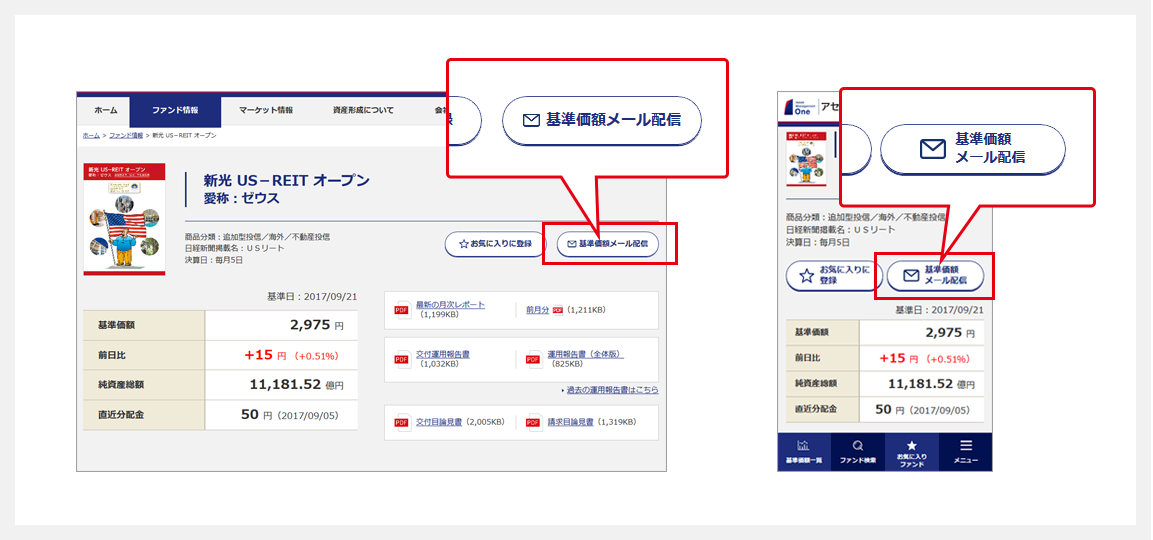Open the マーケット情報 navigation tab

pos(266,110)
